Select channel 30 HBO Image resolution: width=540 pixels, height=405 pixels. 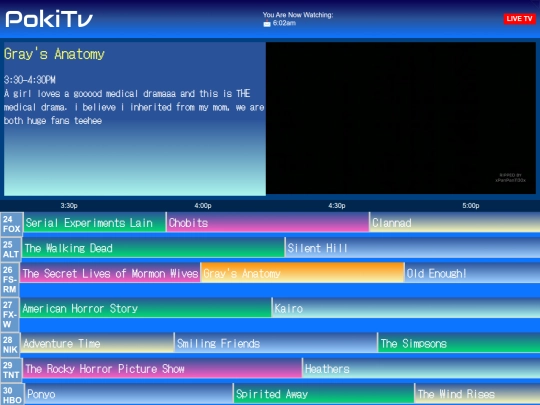click(x=12, y=395)
